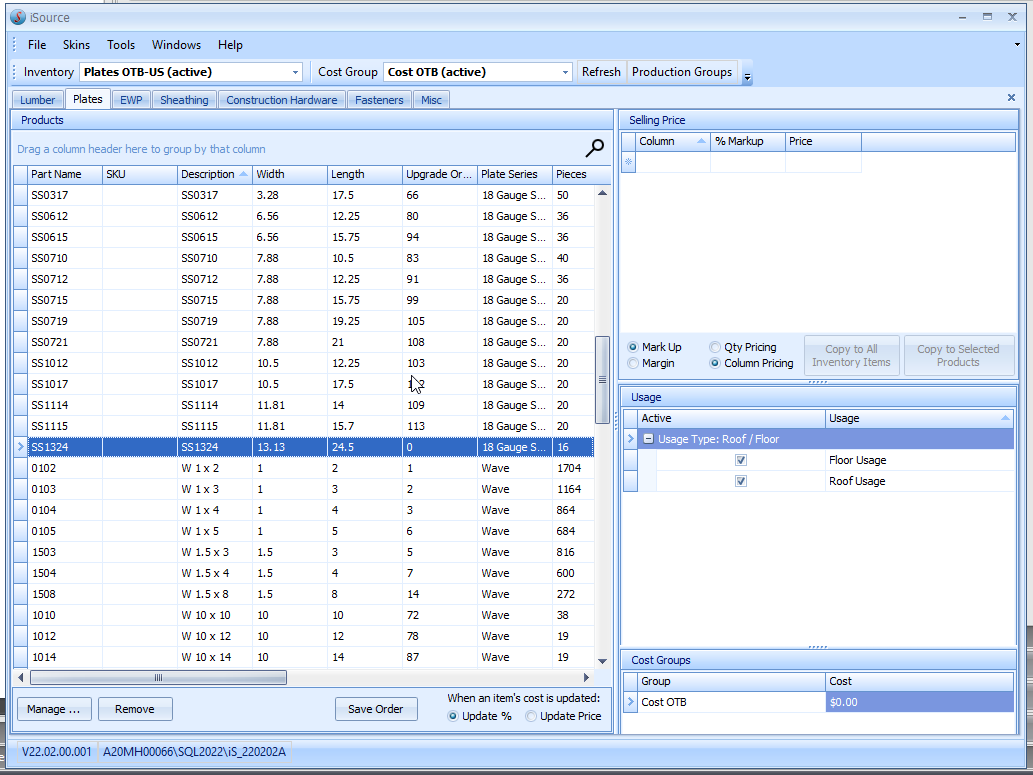Click the horizontal scrollbar thumb in products grid
The width and height of the screenshot is (1033, 775).
point(157,678)
